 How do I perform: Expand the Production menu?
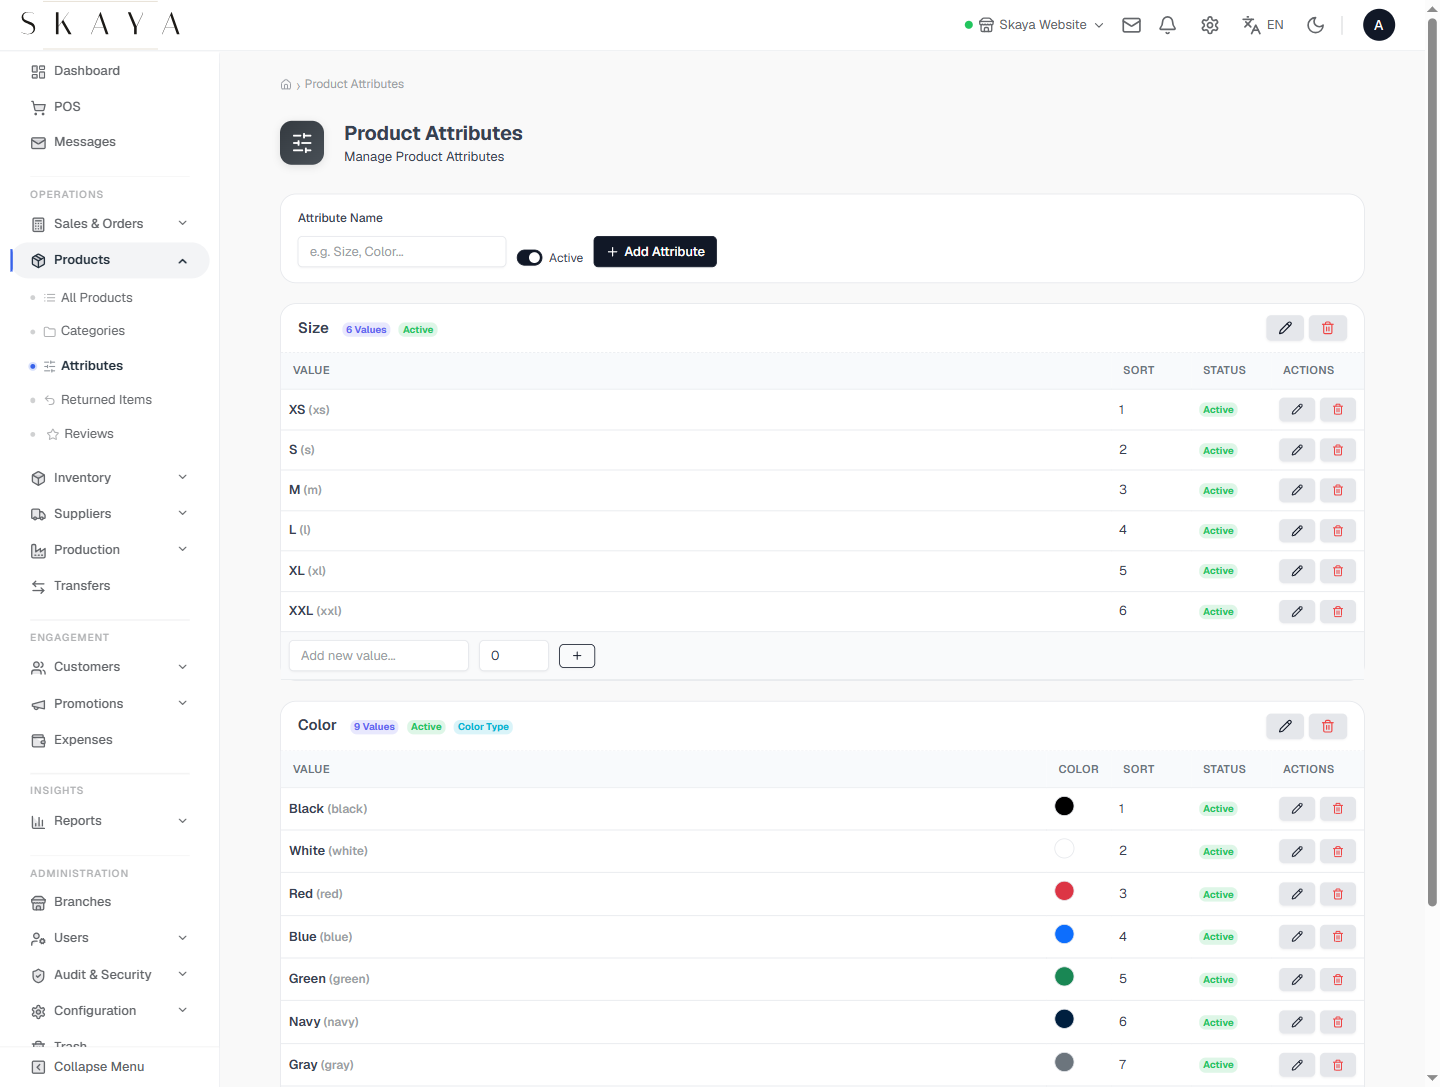point(110,550)
